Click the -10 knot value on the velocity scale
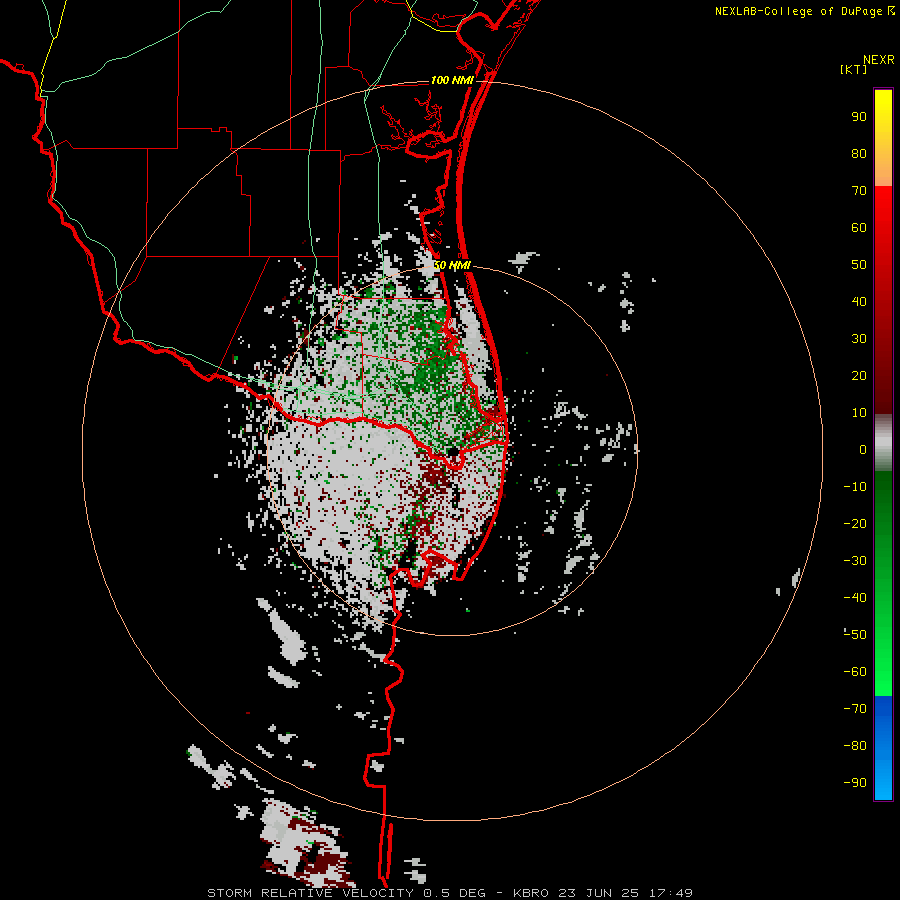Image resolution: width=900 pixels, height=900 pixels. [855, 487]
